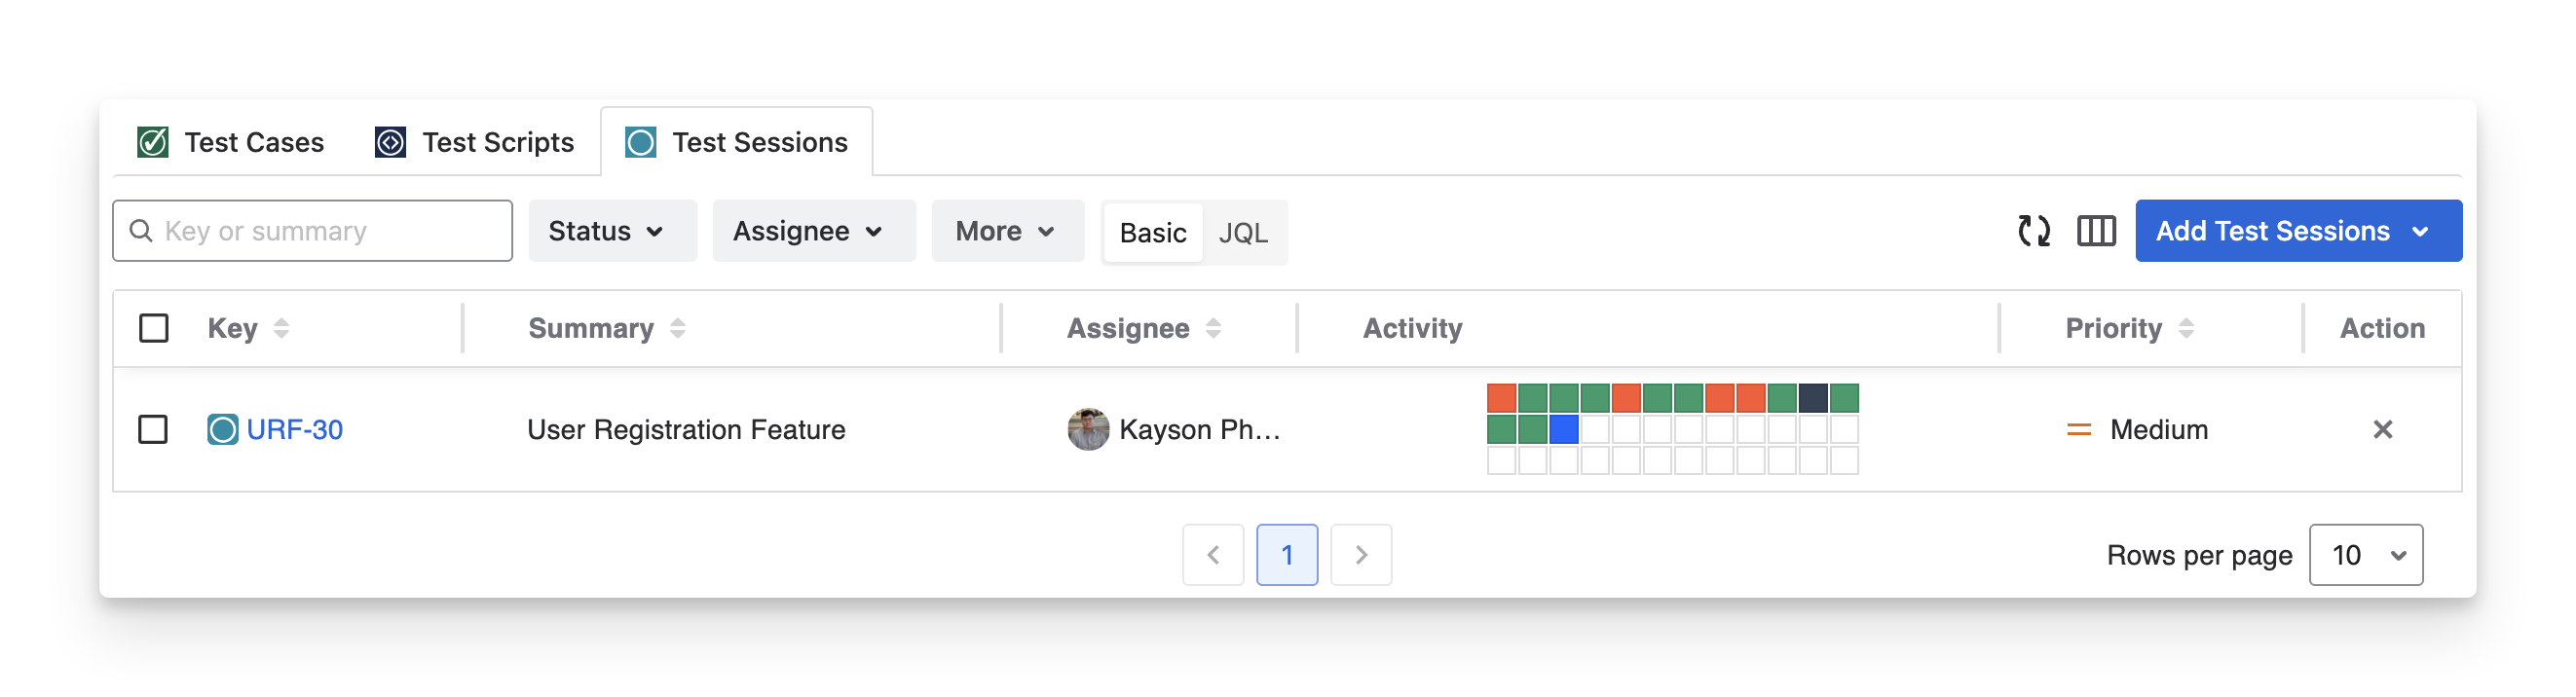Switch to the Test Cases tab

pyautogui.click(x=231, y=142)
